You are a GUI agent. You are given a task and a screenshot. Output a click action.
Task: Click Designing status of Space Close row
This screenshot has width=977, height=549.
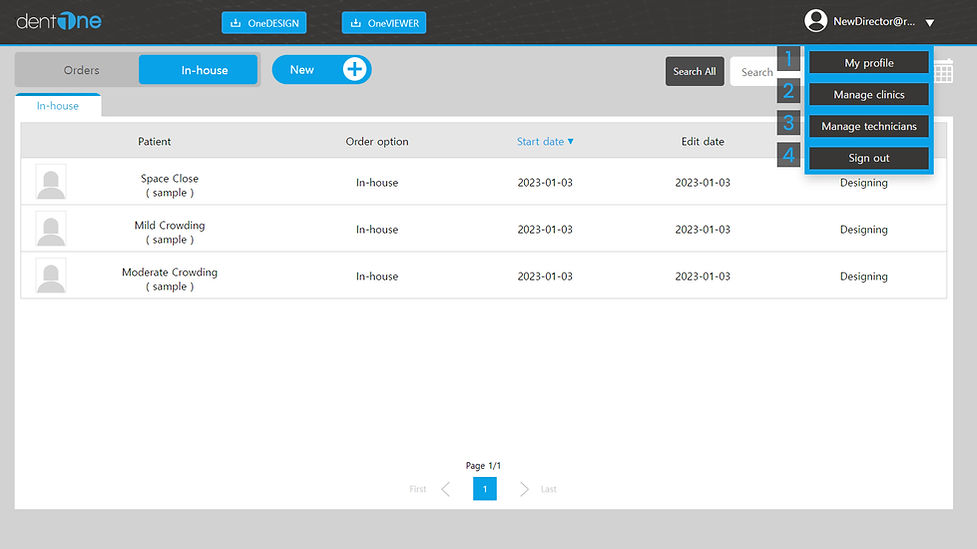[x=864, y=183]
